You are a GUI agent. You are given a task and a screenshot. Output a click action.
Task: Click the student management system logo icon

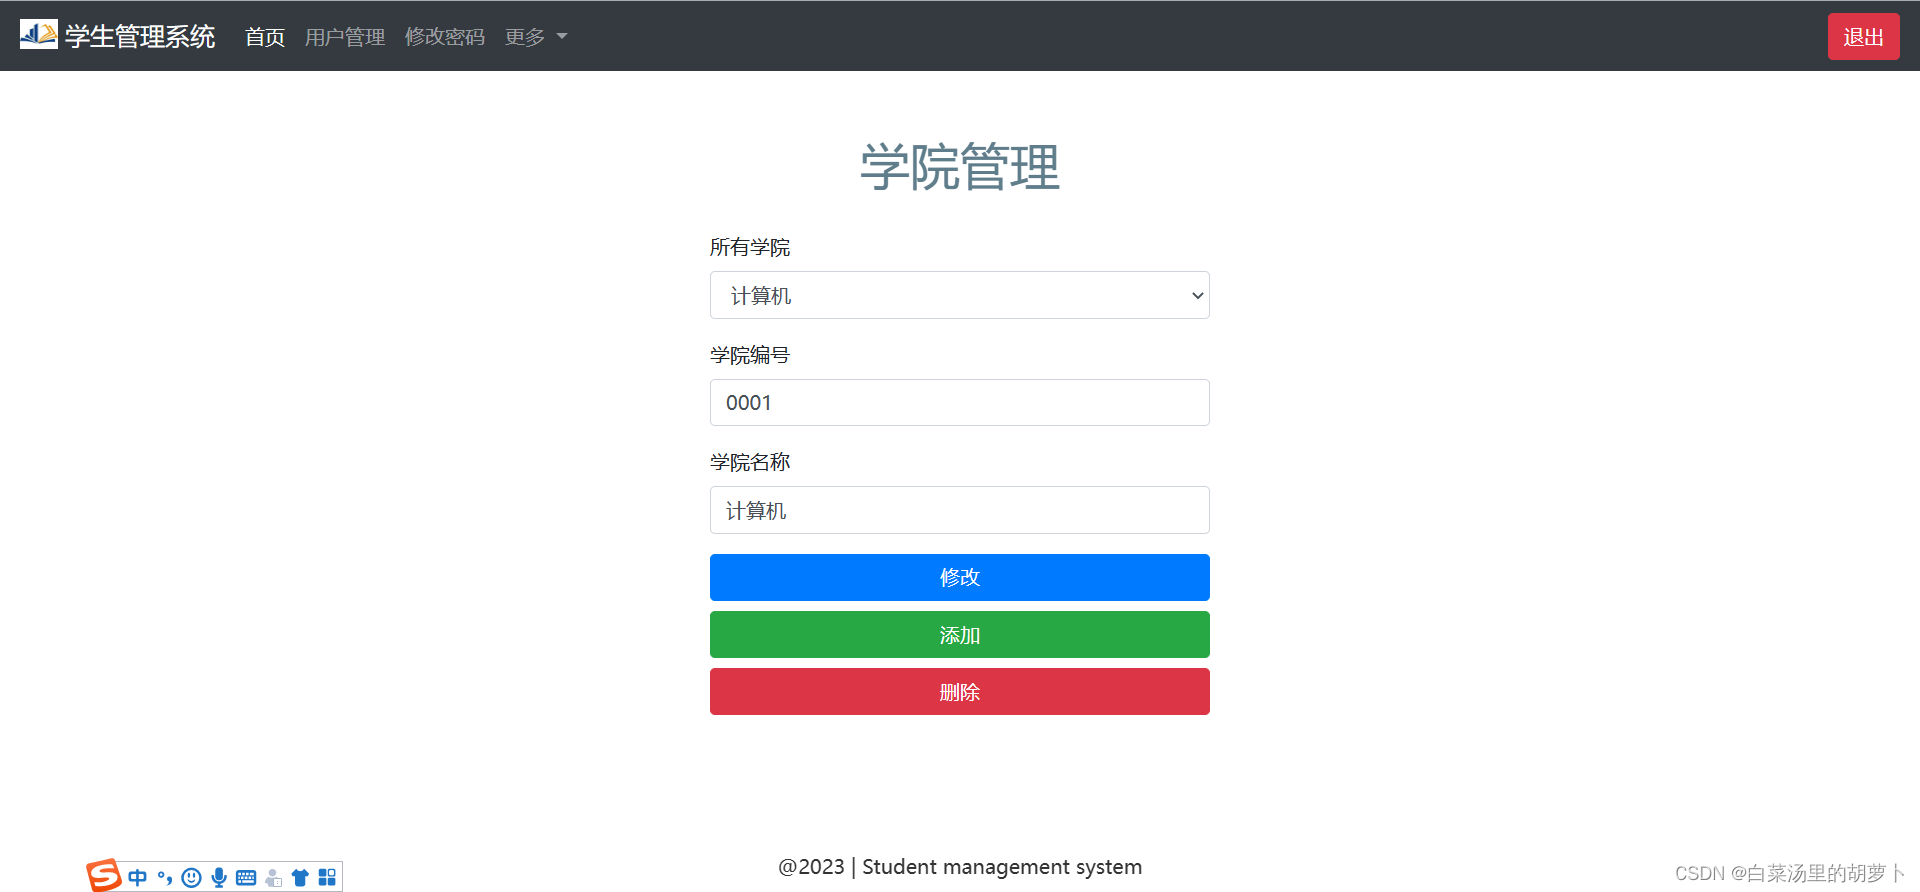click(39, 34)
